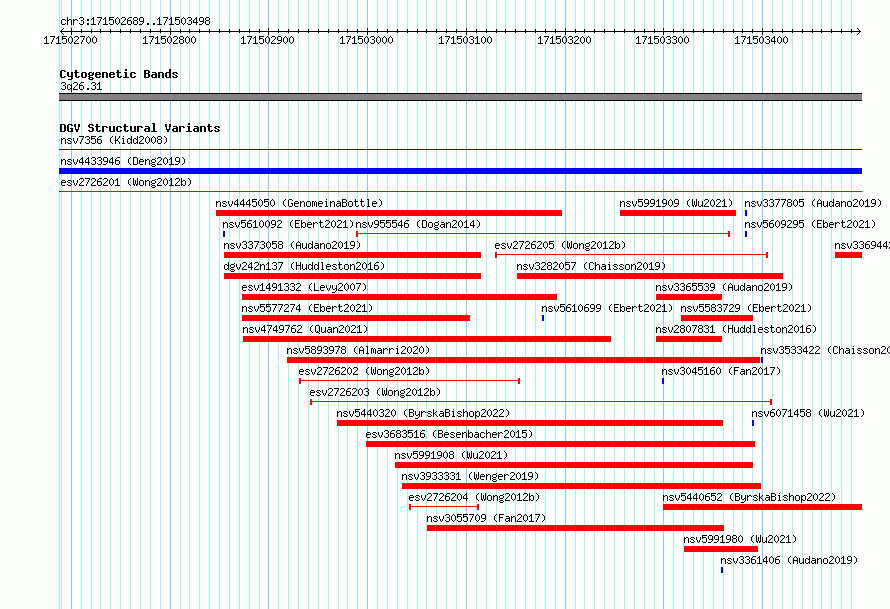890x609 pixels.
Task: Select nsv3933331 (Wenger2019) label
Action: pyautogui.click(x=469, y=476)
